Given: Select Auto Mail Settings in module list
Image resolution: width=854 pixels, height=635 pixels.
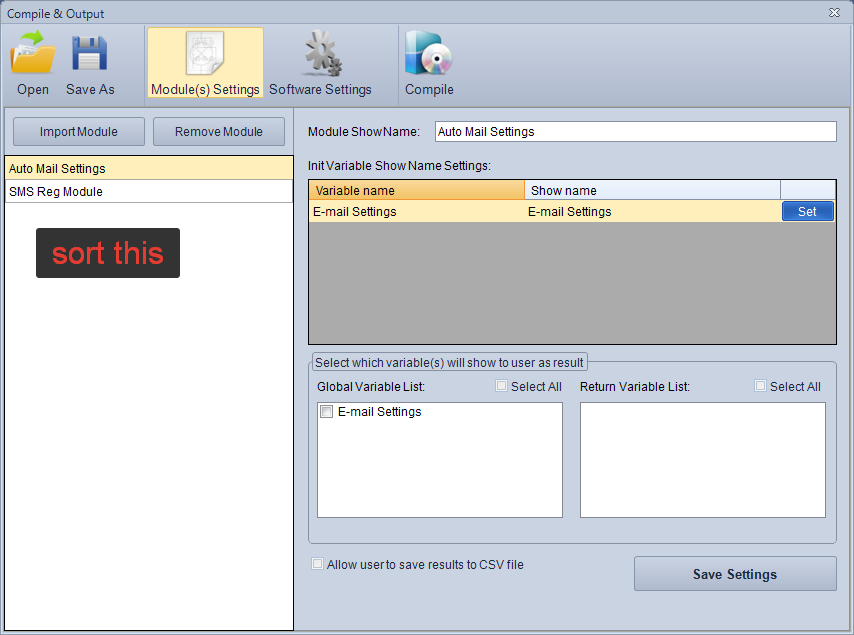Looking at the screenshot, I should [148, 169].
